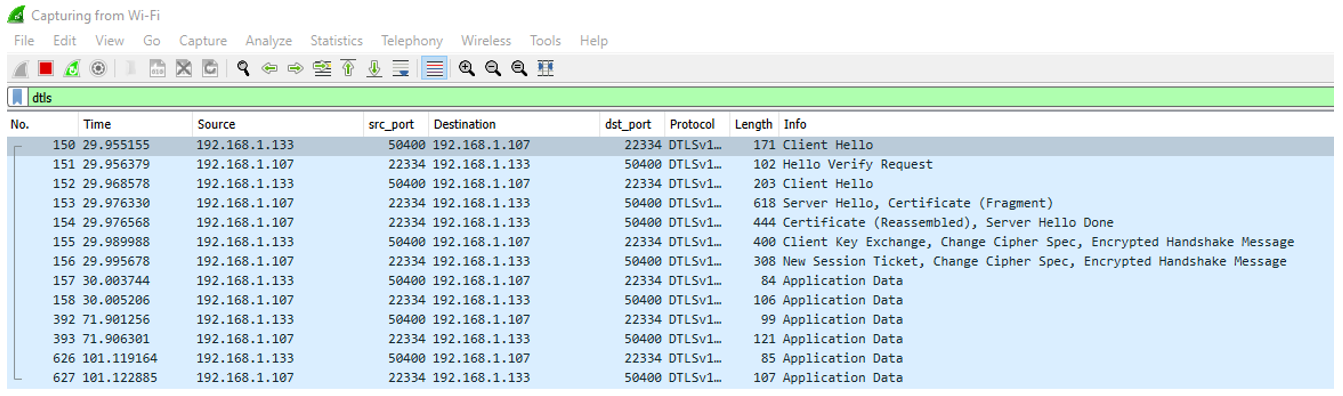Open the Telephony menu
The width and height of the screenshot is (1343, 396).
coord(412,41)
